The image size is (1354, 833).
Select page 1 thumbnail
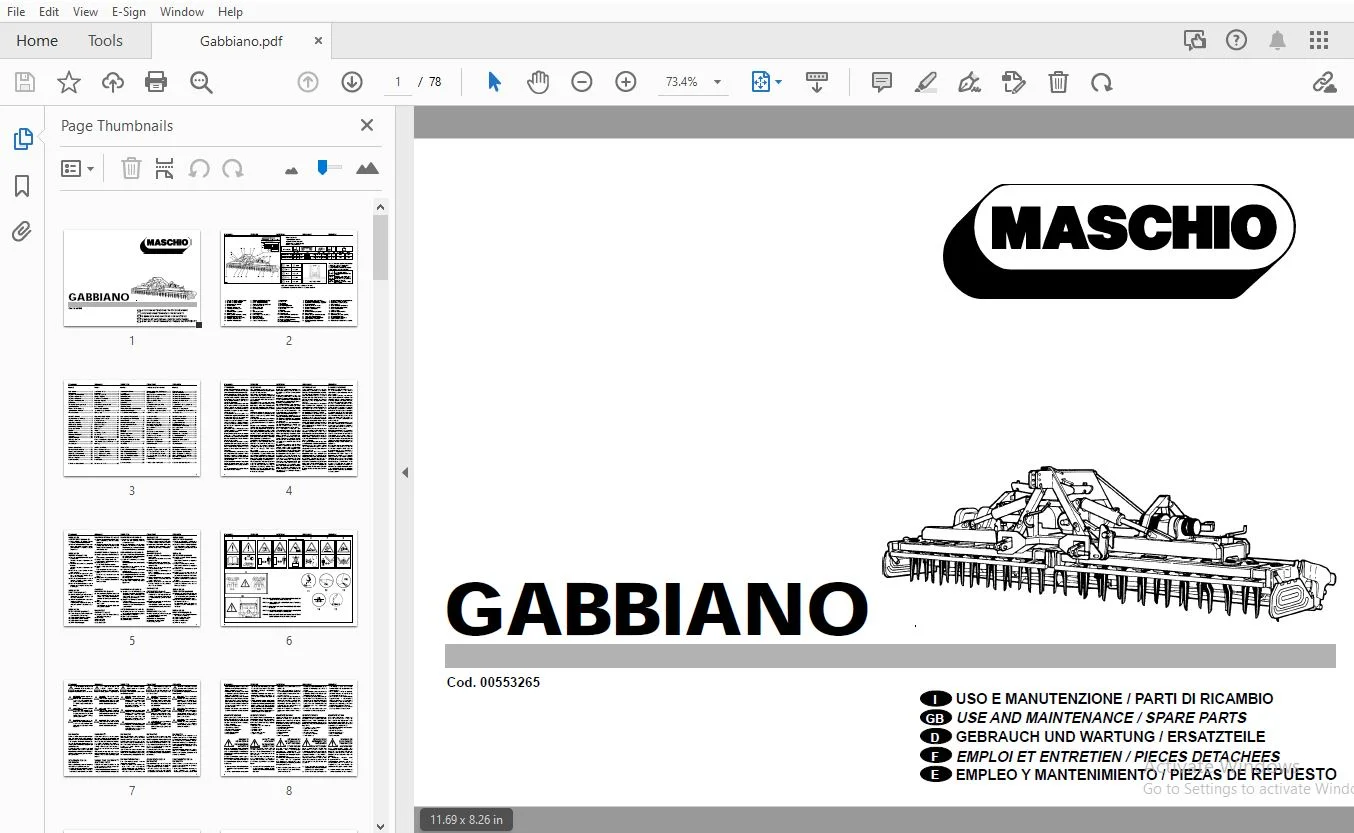(x=132, y=278)
